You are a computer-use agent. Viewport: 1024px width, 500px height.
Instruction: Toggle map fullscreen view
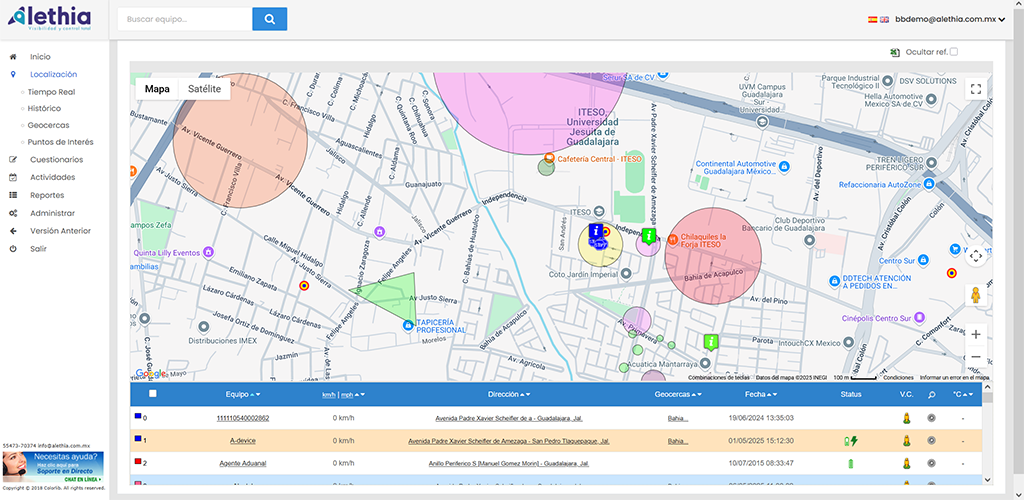point(976,89)
